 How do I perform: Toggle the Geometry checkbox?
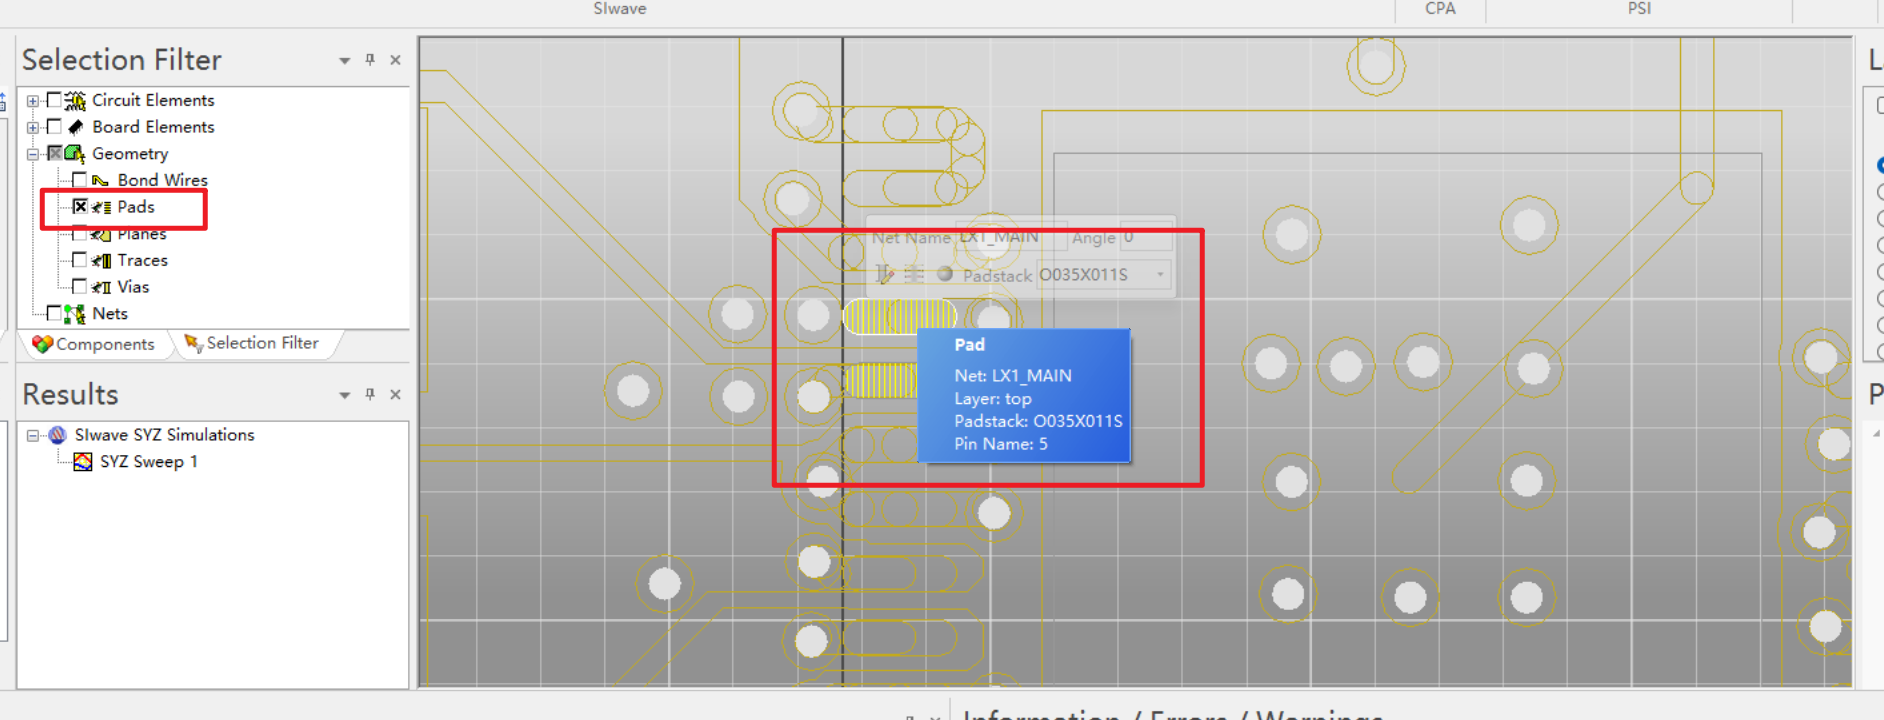[x=54, y=153]
